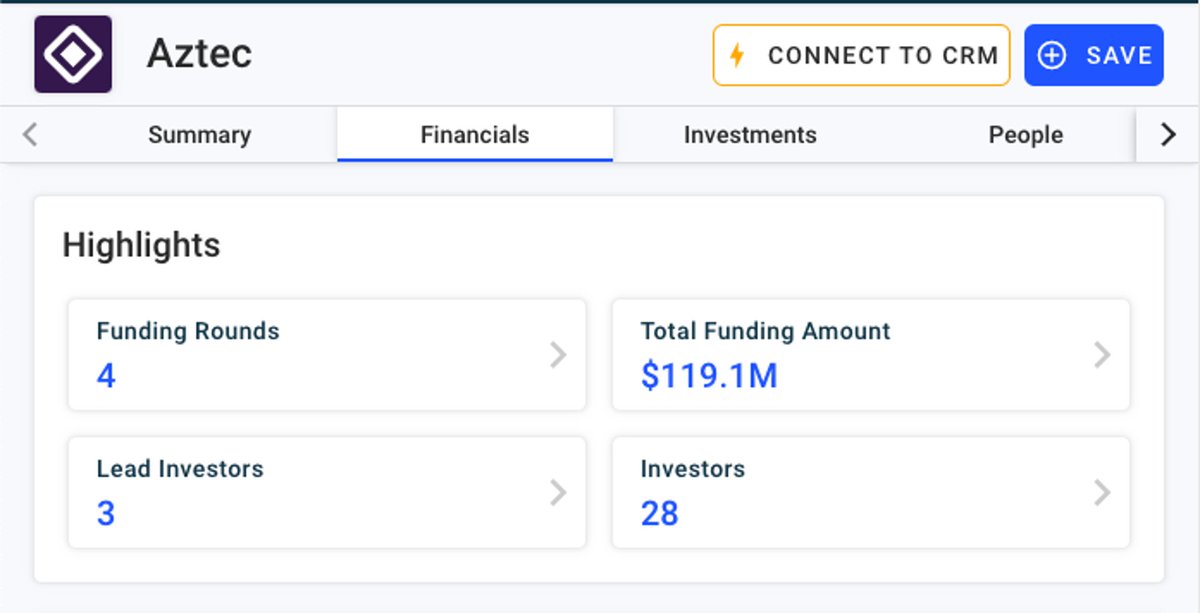This screenshot has height=613, width=1200.
Task: Click the Aztec company name heading
Action: coord(199,54)
